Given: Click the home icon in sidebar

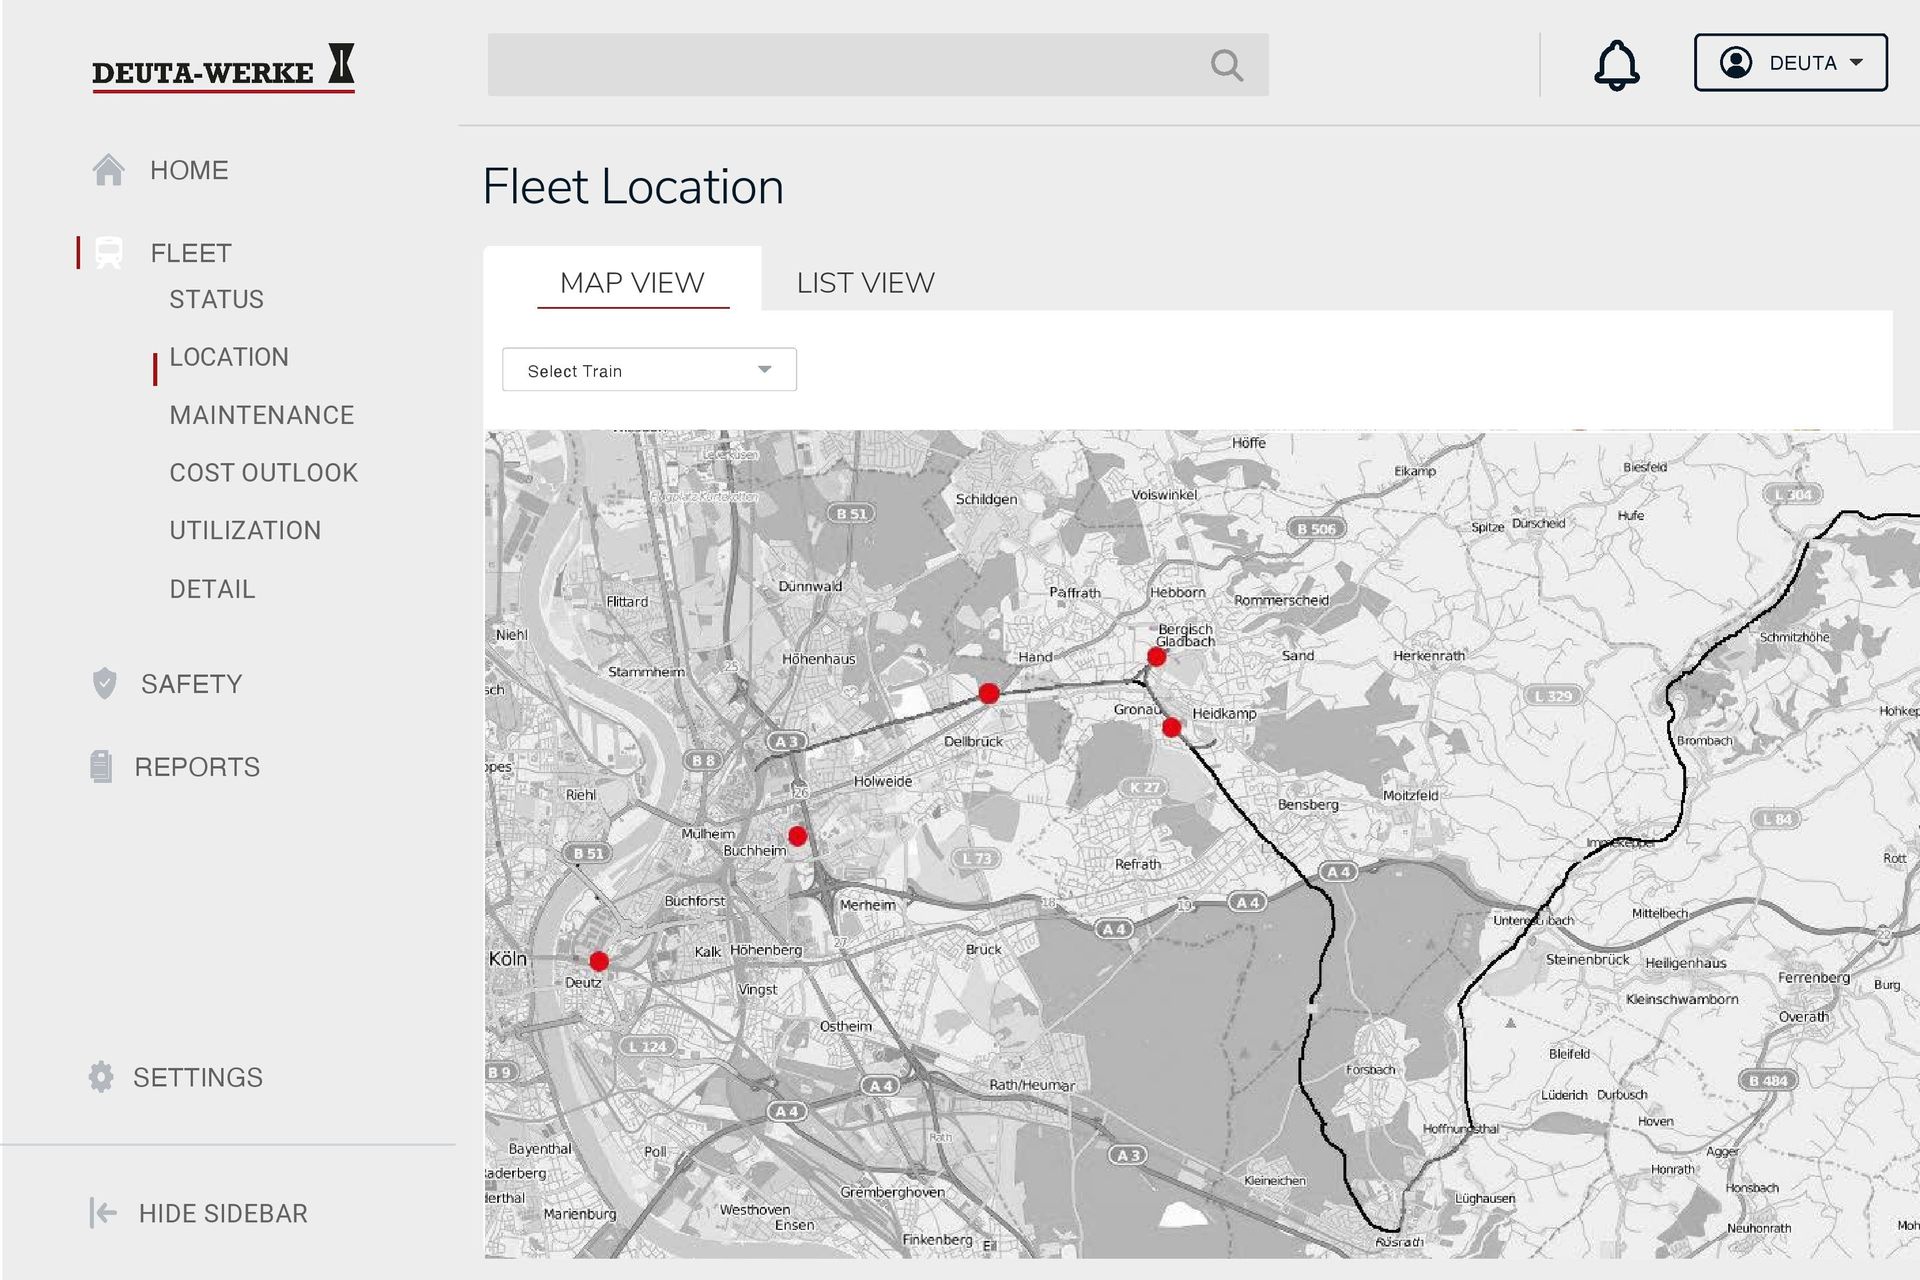Looking at the screenshot, I should tap(108, 170).
